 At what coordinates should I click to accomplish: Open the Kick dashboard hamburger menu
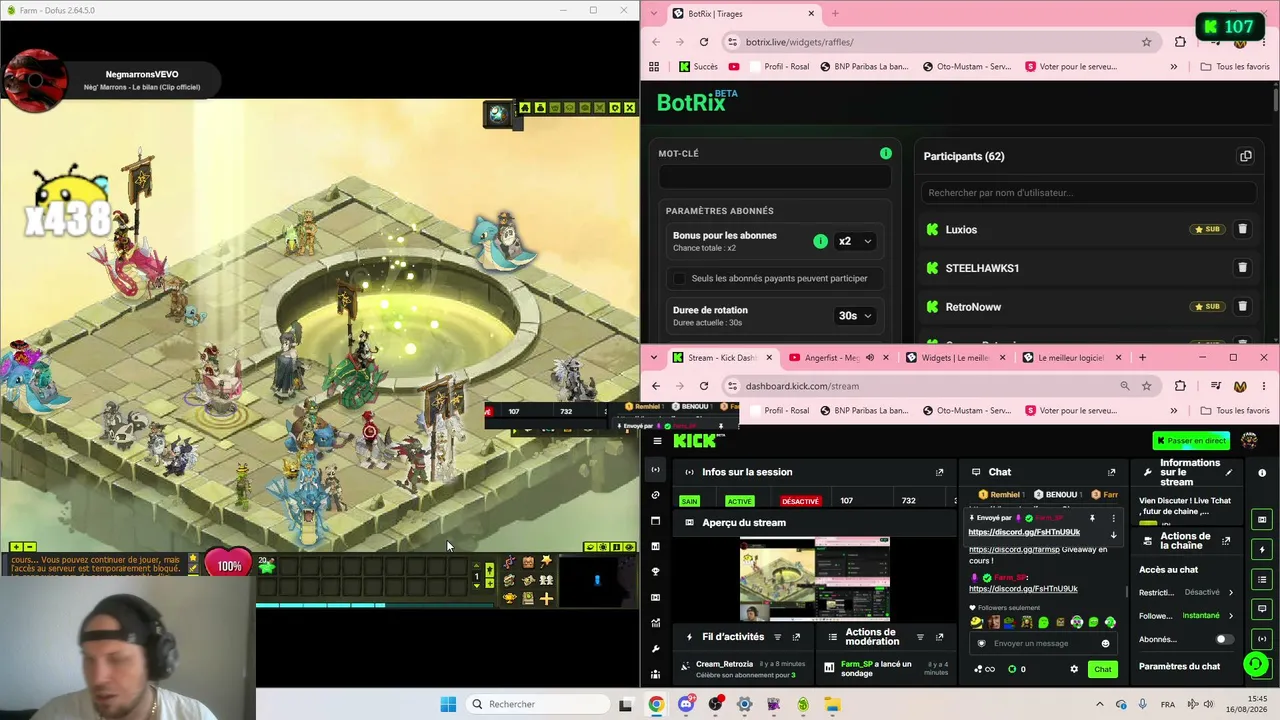pos(657,441)
